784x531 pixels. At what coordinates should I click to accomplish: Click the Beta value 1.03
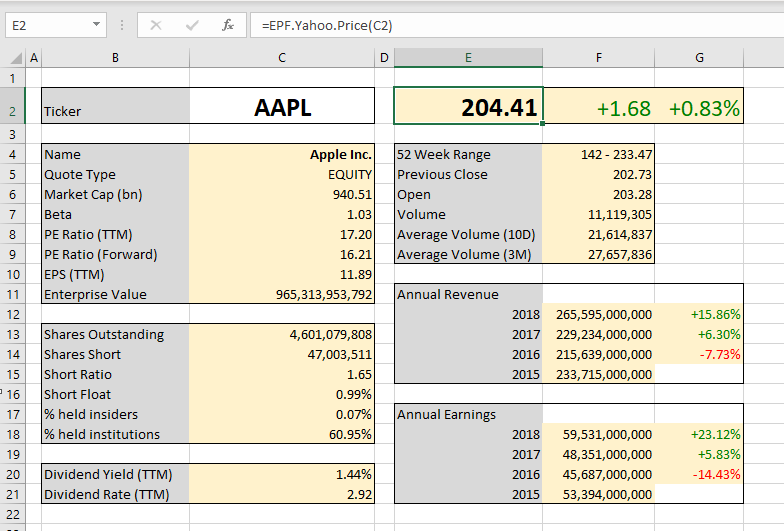282,214
